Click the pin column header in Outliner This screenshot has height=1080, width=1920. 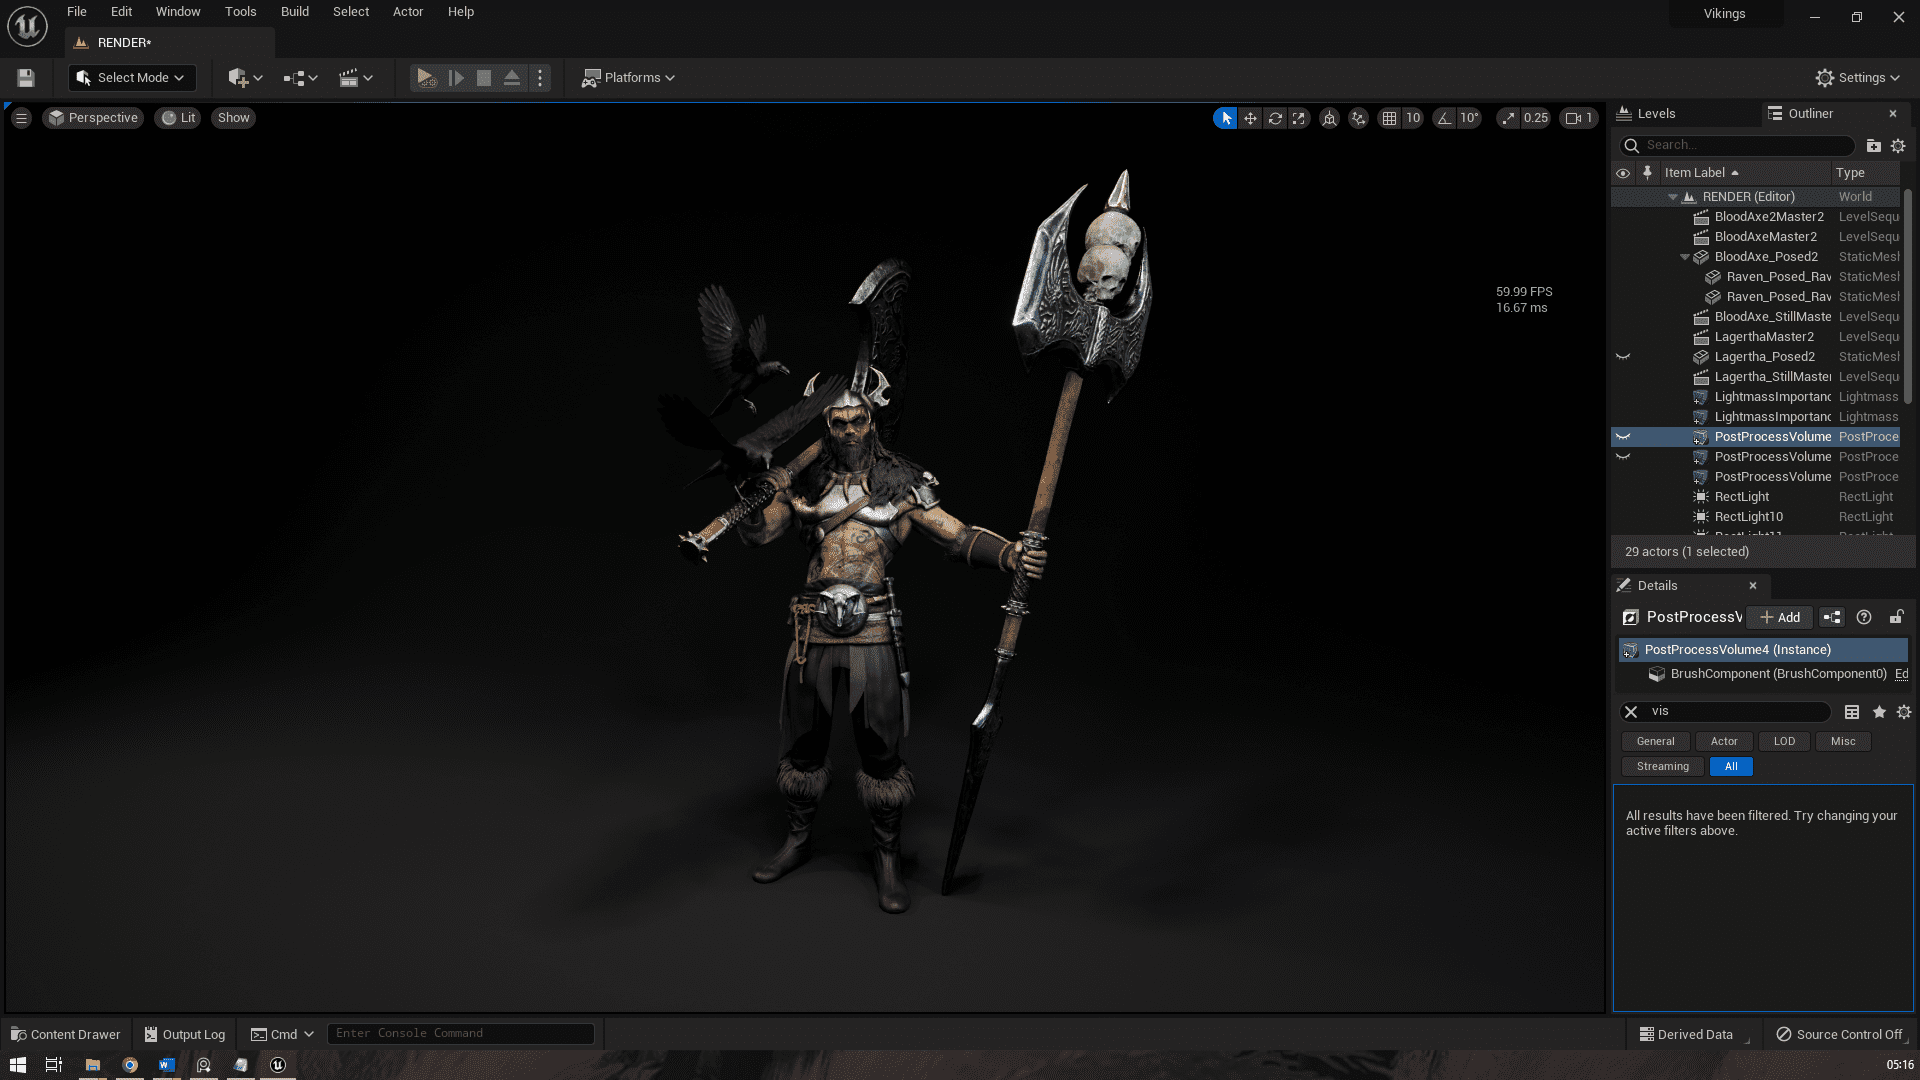point(1647,173)
